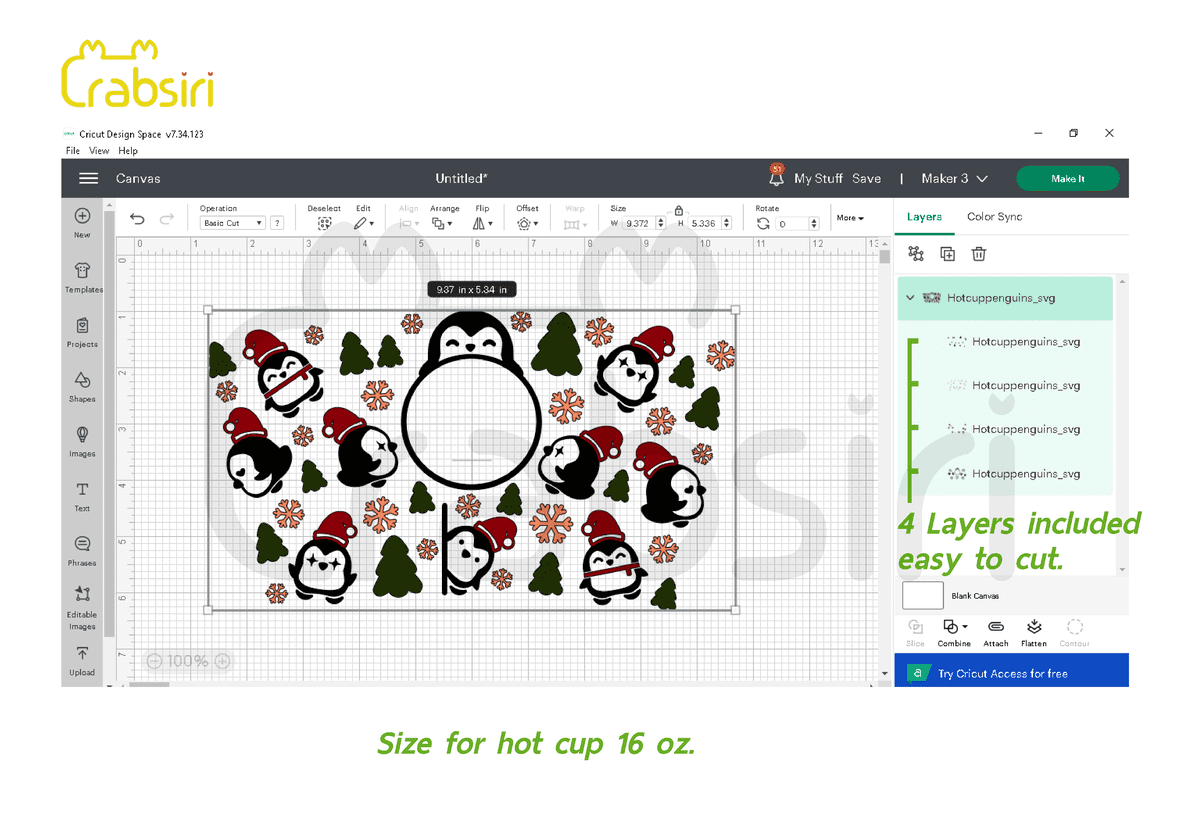Screen dimensions: 1181x817
Task: Switch to the Color Sync tab
Action: point(994,217)
